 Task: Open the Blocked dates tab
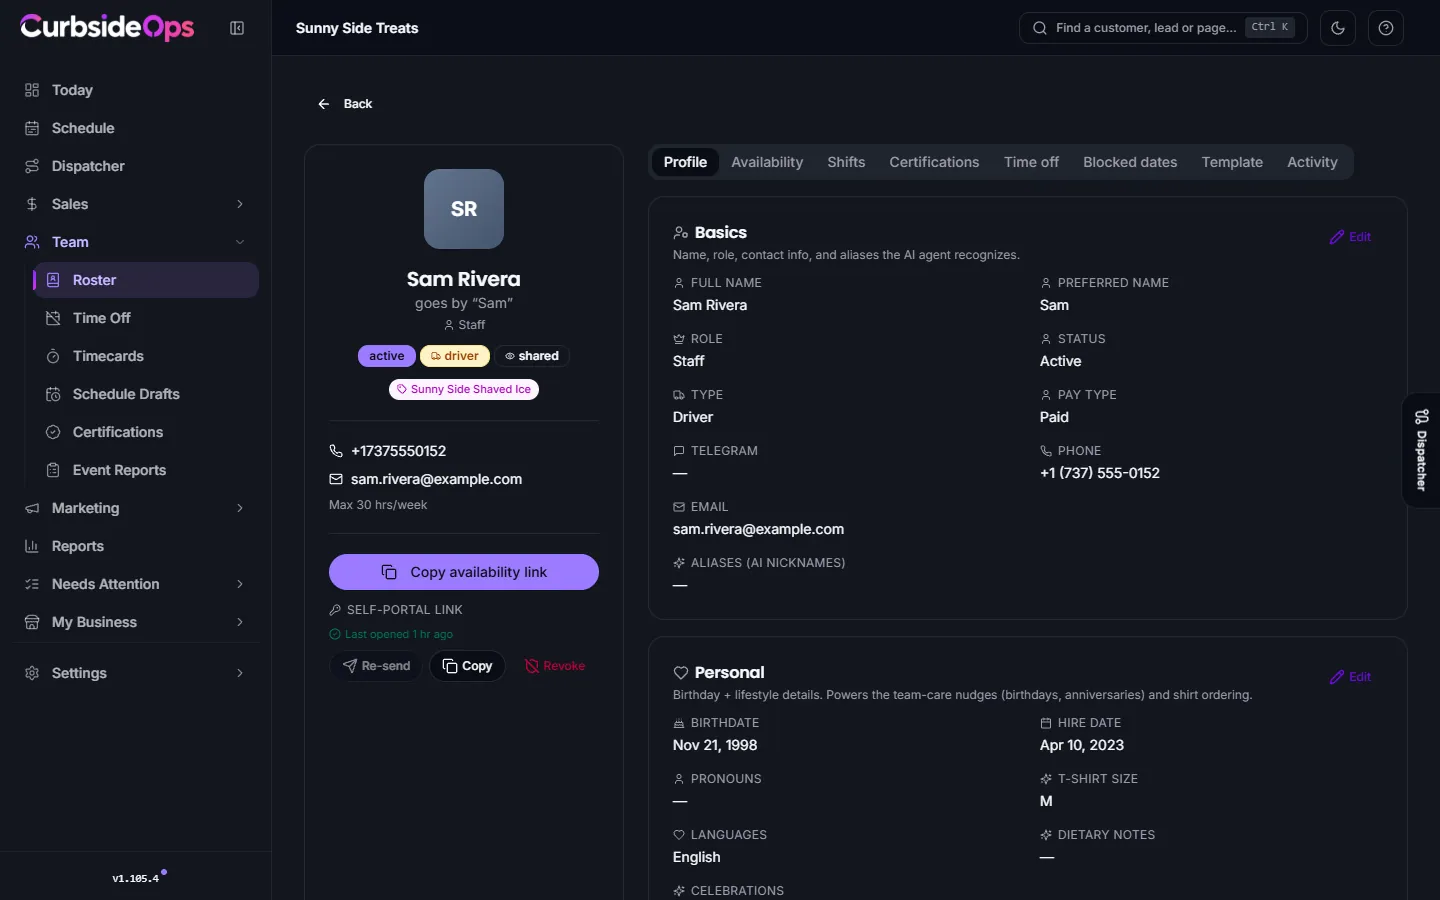pos(1130,162)
